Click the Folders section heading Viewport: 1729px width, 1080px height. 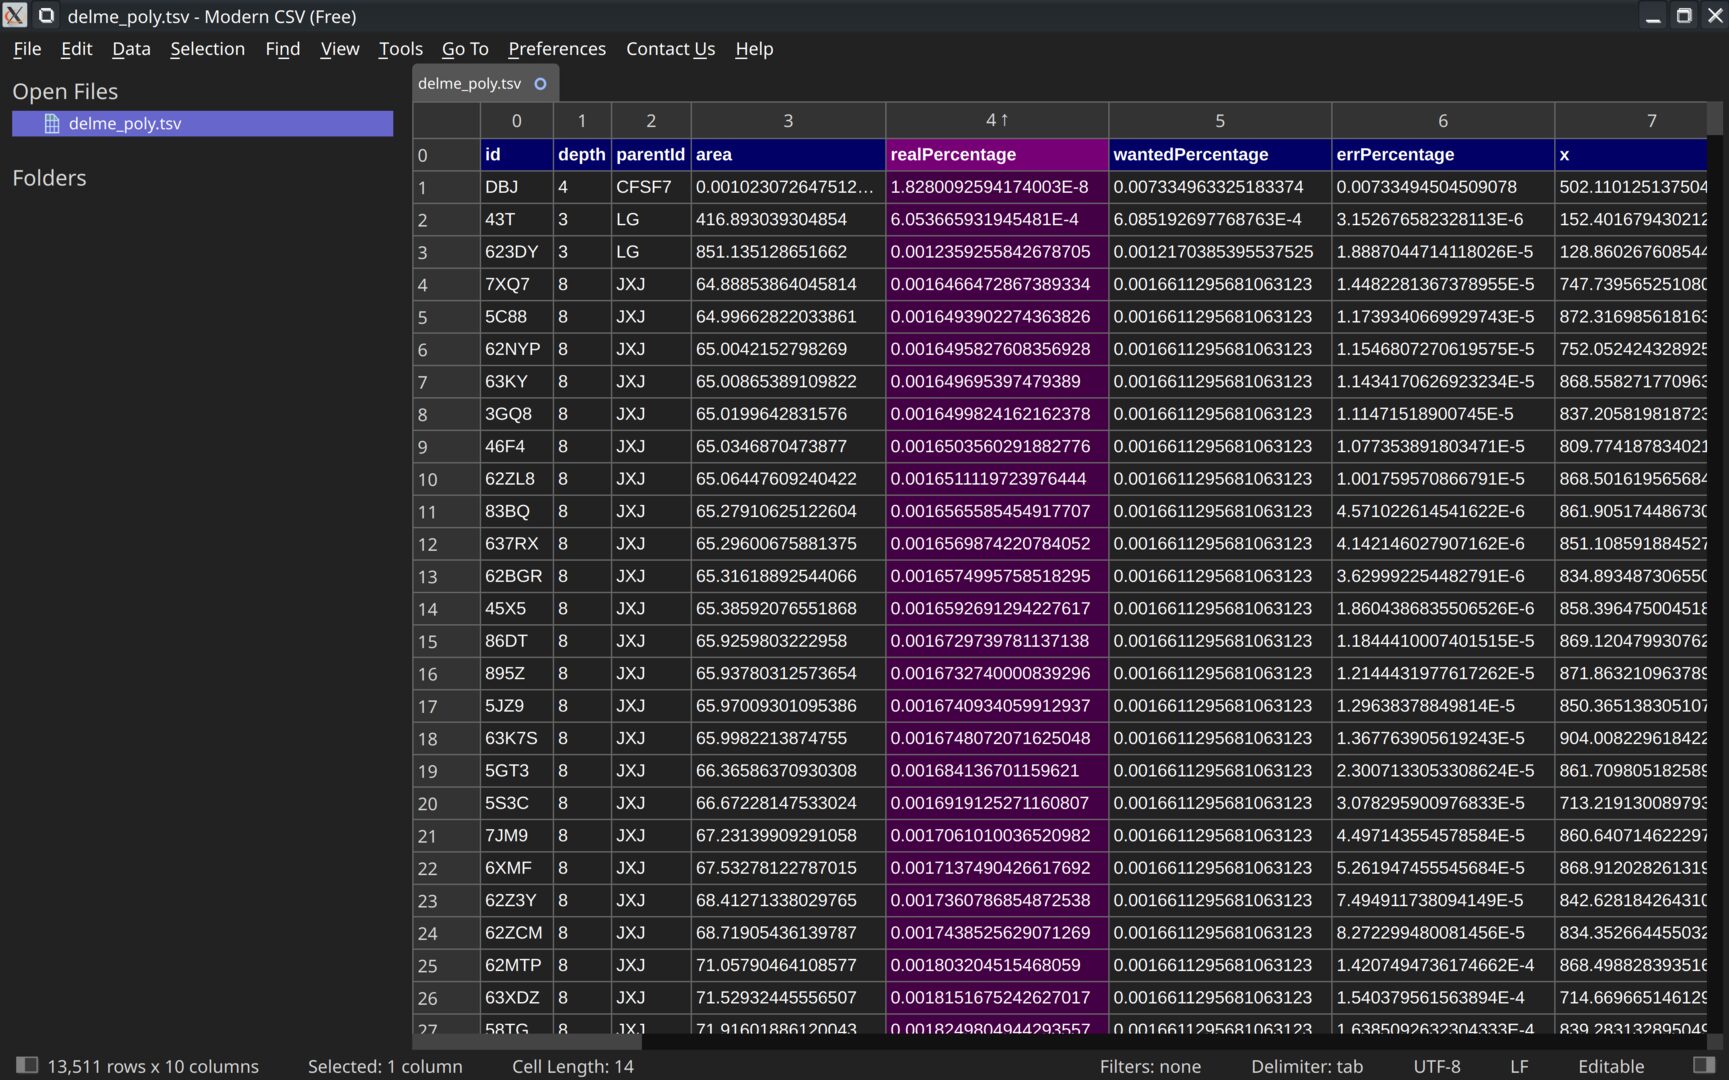pos(49,178)
